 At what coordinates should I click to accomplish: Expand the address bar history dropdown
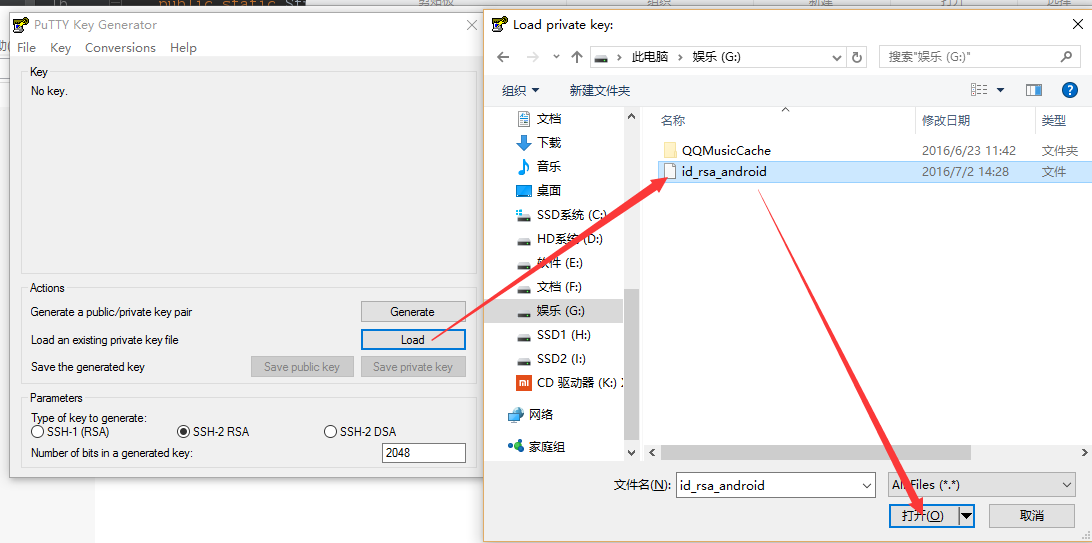point(837,57)
